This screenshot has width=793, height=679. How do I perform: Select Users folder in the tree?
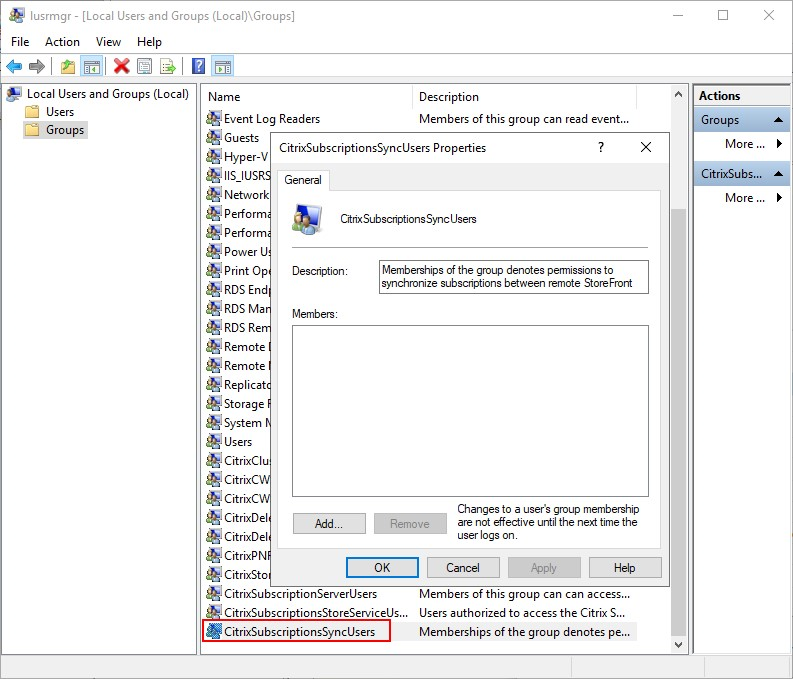click(x=60, y=112)
